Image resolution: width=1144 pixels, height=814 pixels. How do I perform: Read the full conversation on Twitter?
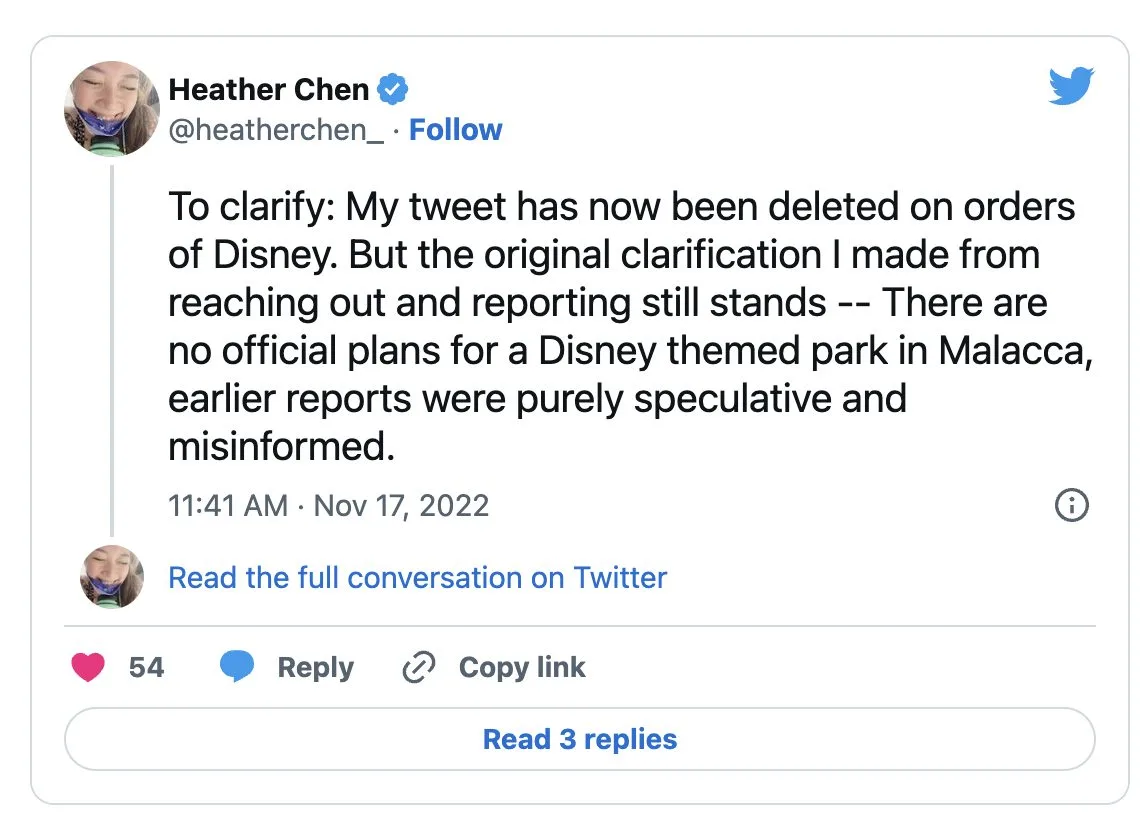point(417,578)
